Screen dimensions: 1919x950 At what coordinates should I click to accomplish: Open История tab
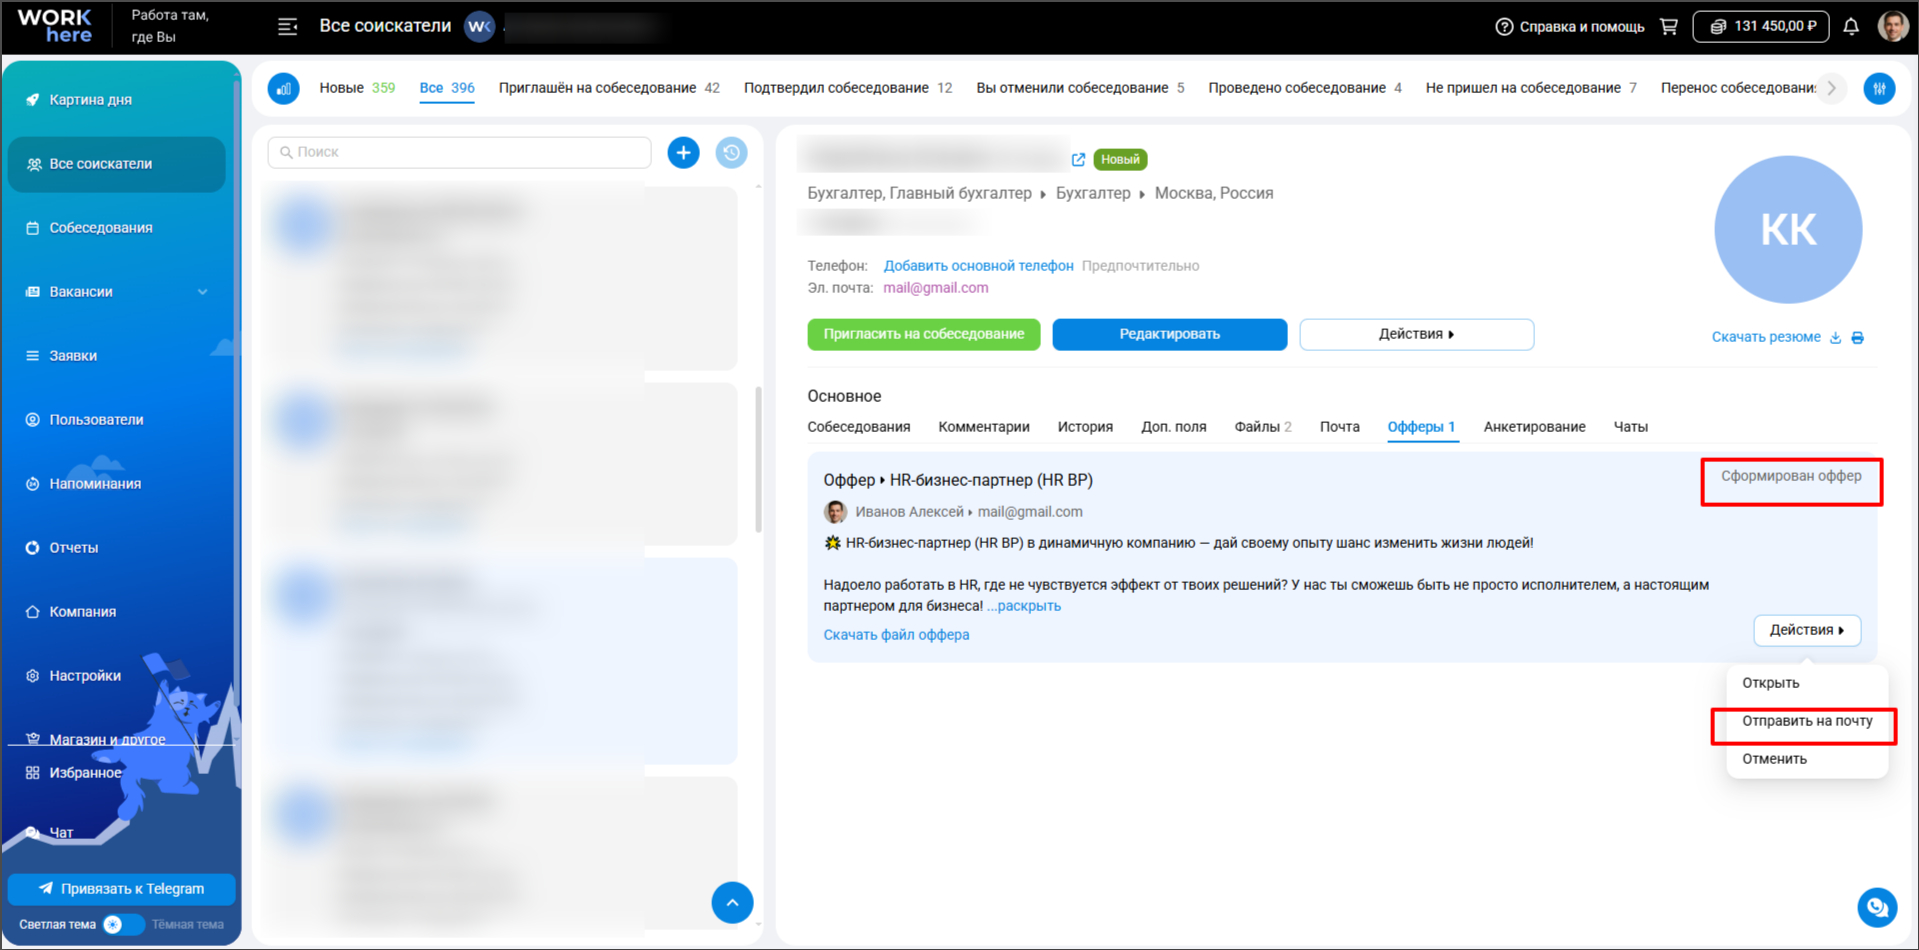coord(1085,427)
